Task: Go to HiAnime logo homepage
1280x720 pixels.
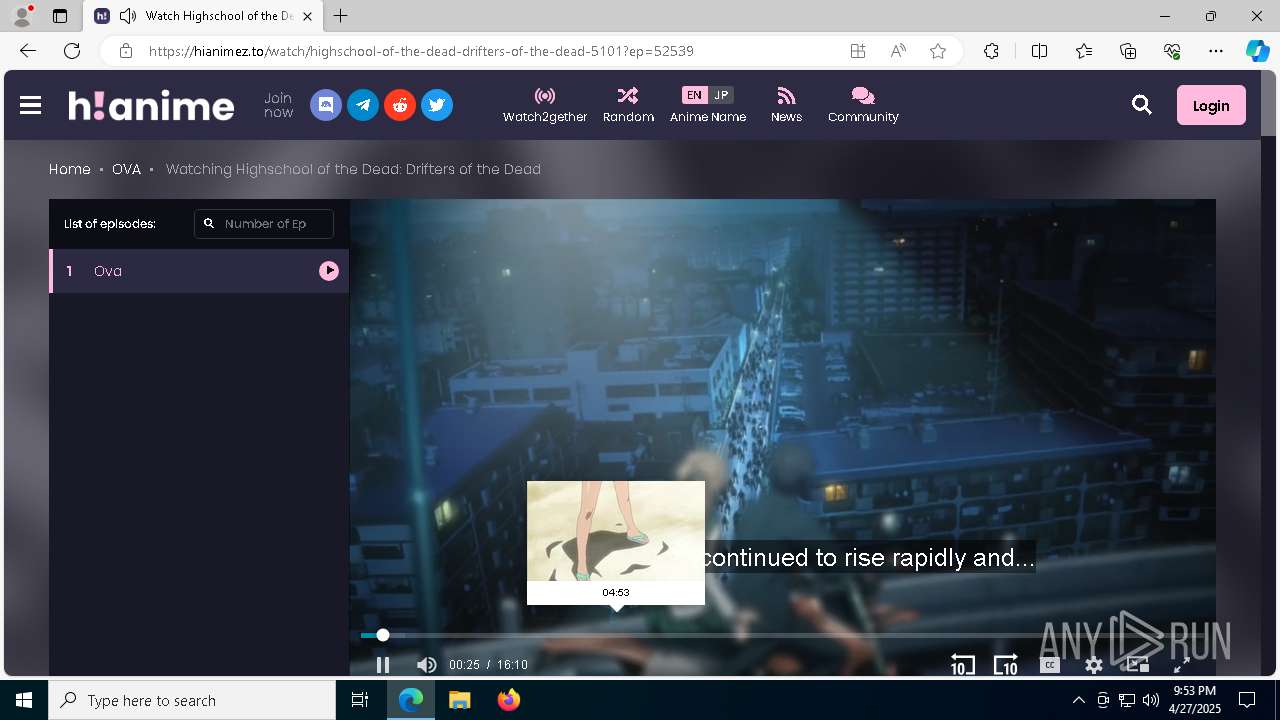Action: pos(151,105)
